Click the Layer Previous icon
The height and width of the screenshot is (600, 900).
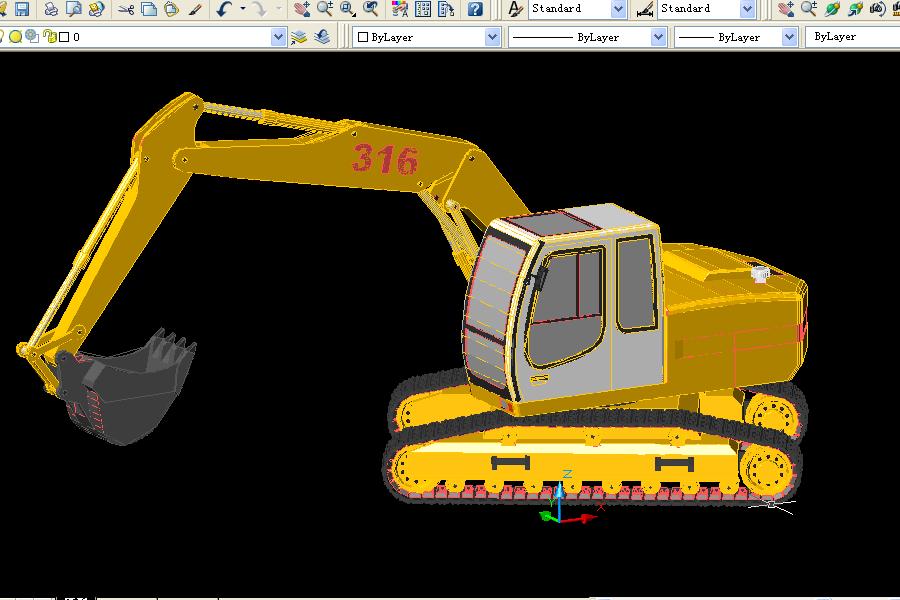click(x=322, y=37)
